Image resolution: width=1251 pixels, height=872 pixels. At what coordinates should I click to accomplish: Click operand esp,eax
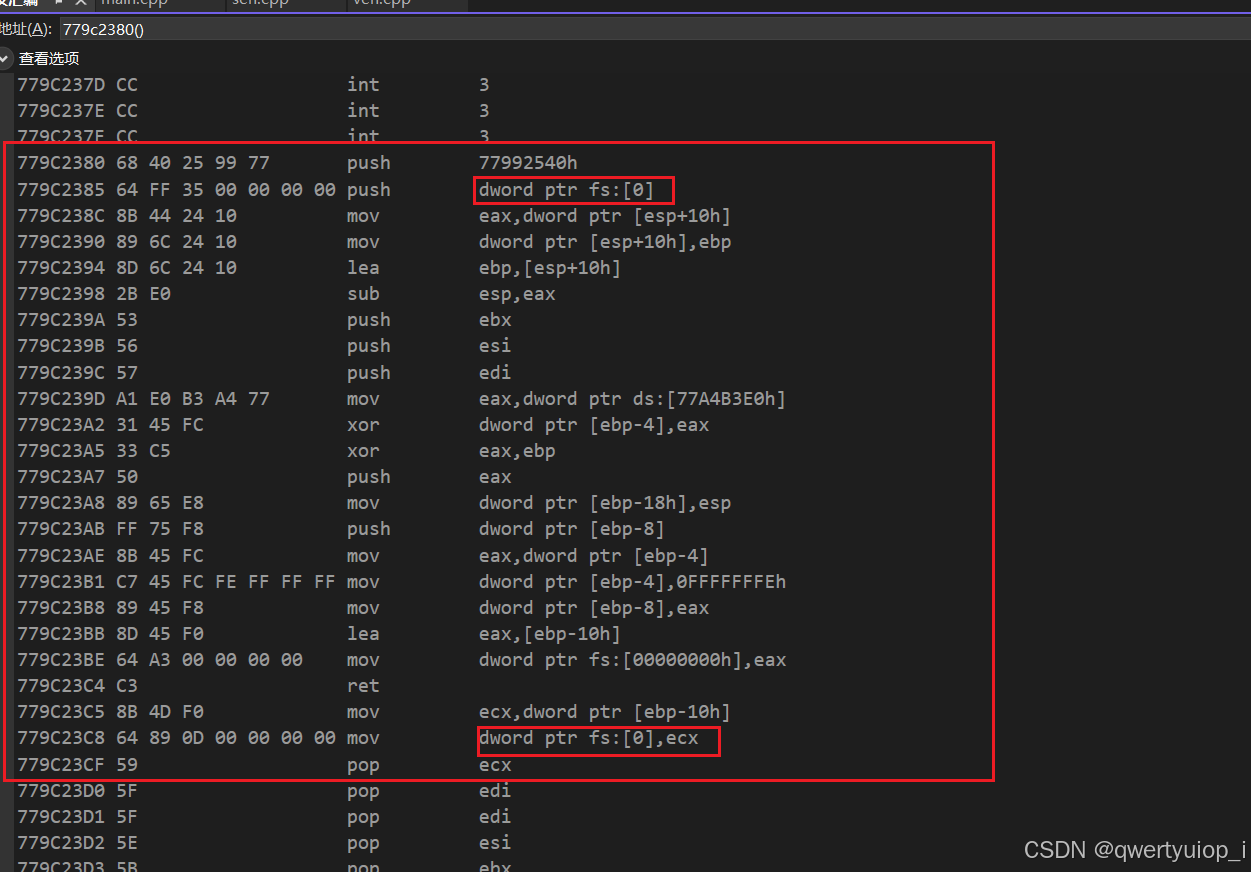(x=517, y=294)
